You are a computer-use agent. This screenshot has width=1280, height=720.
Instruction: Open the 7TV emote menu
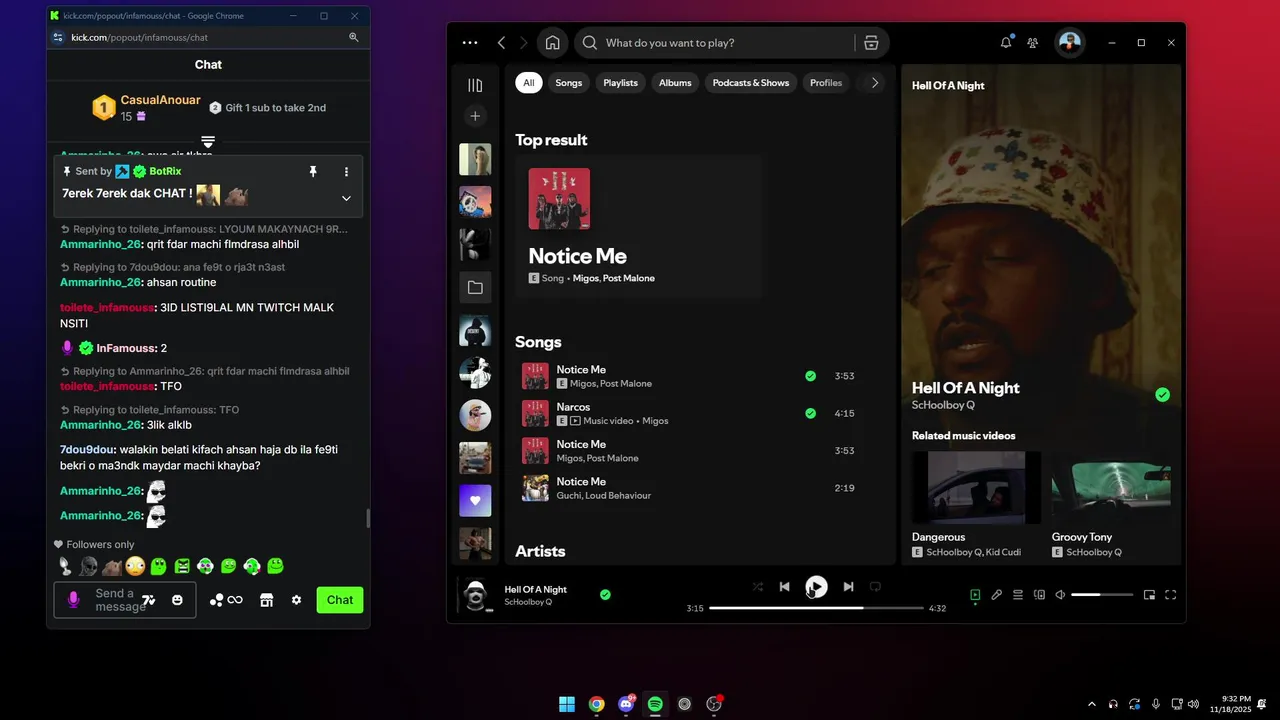pos(148,600)
